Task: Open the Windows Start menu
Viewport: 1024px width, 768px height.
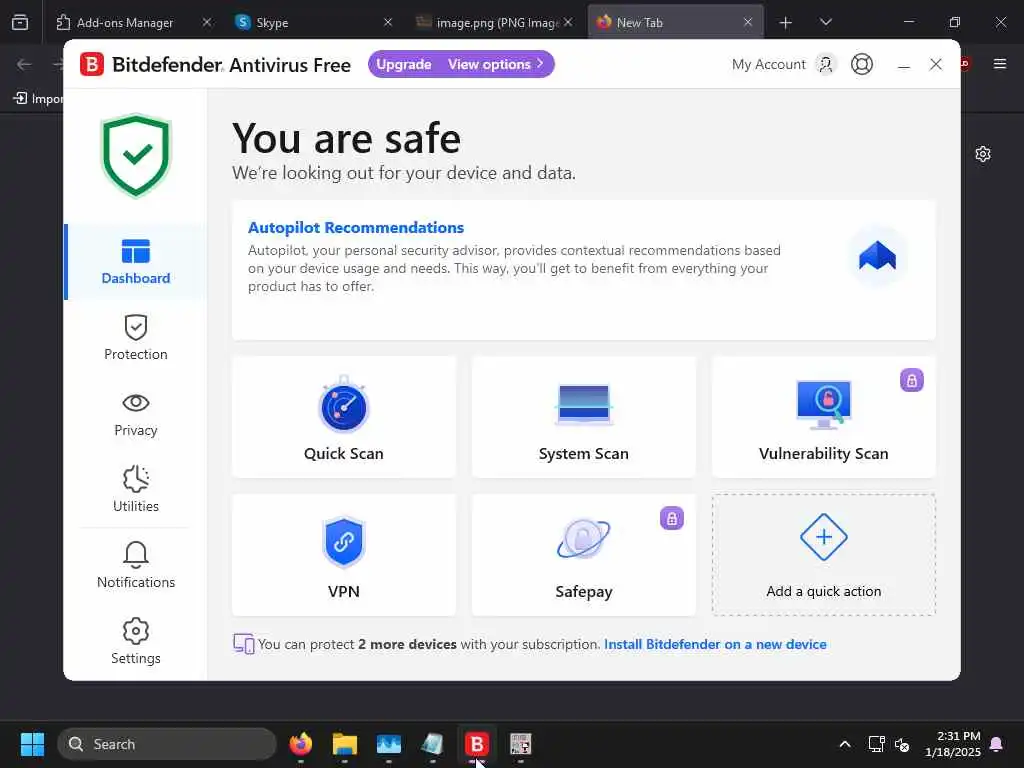Action: pos(32,744)
